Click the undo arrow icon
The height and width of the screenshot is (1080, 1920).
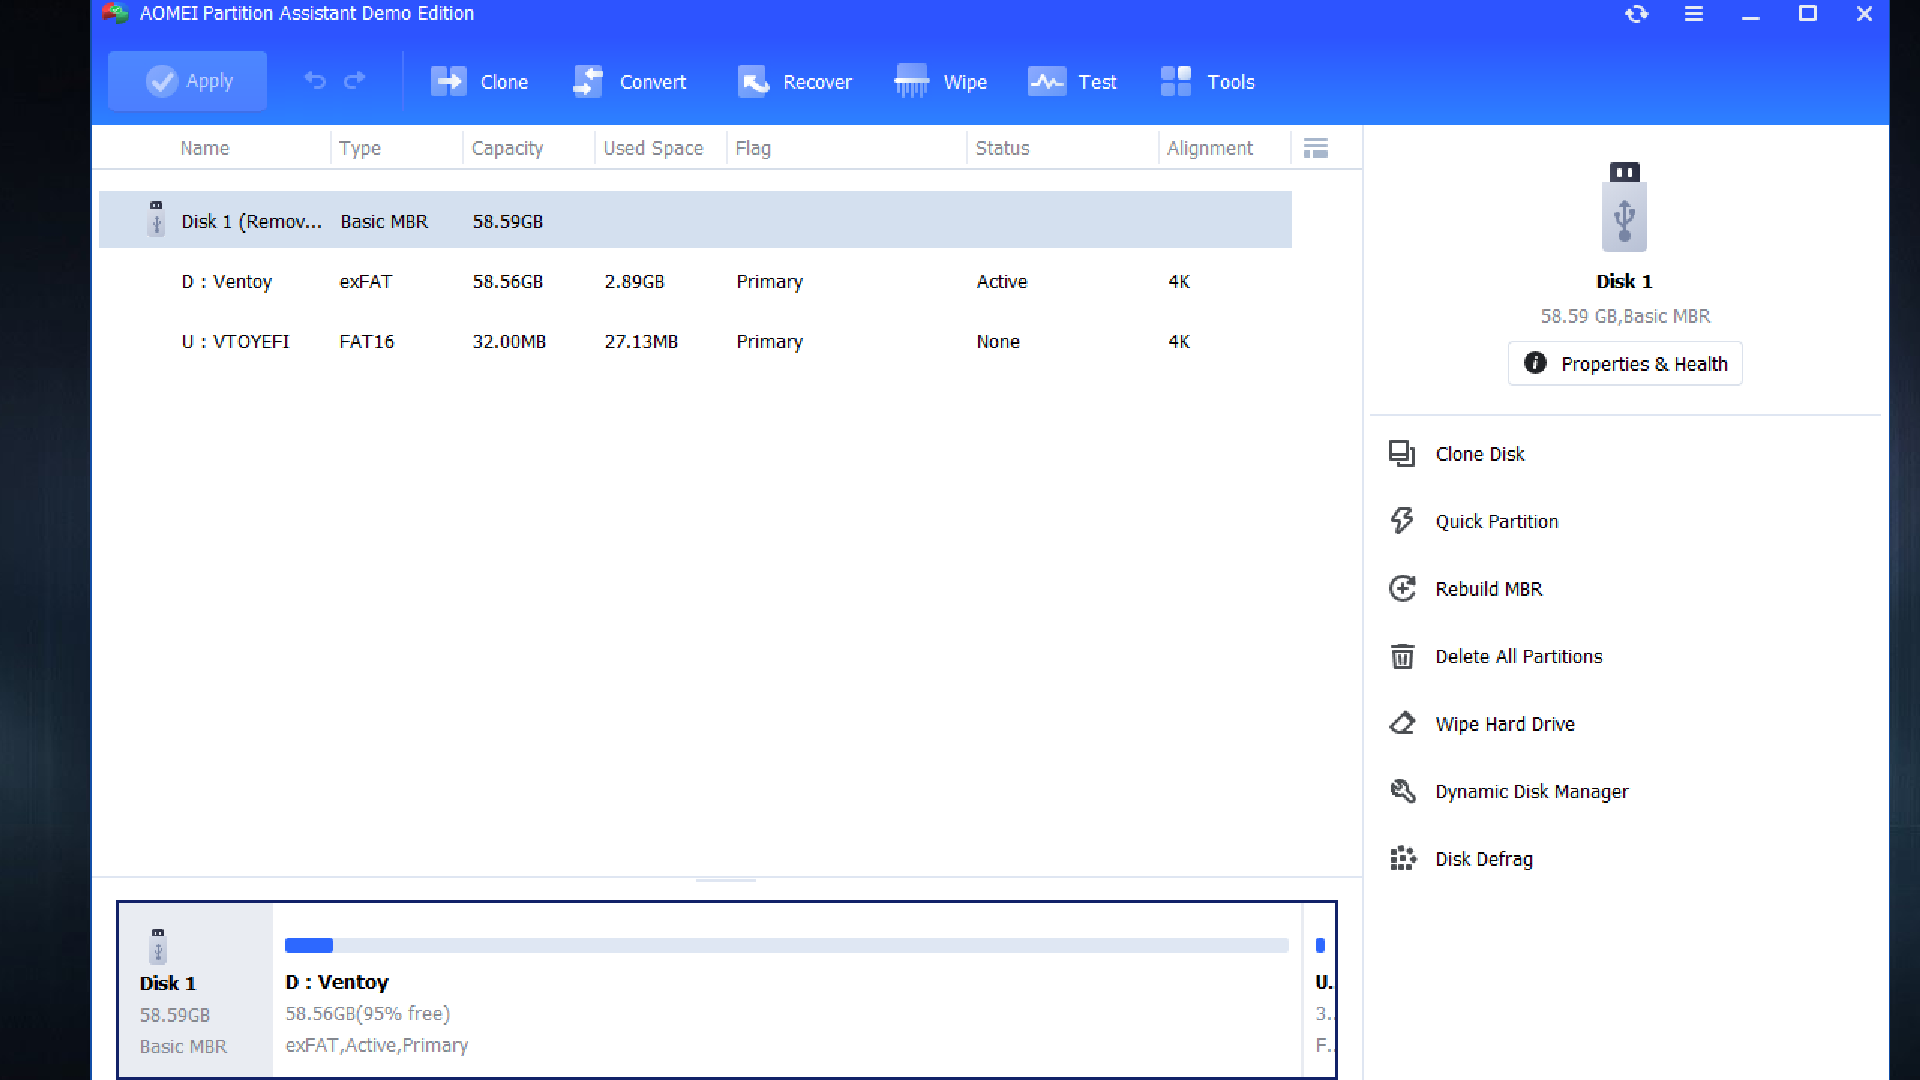click(315, 81)
